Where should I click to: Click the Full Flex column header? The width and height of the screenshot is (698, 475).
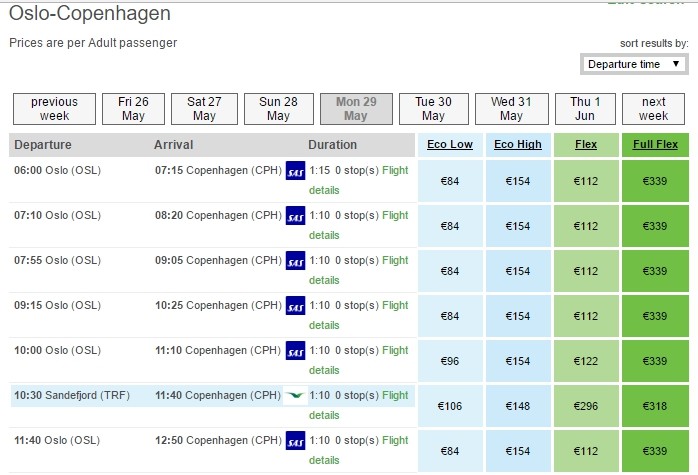(655, 145)
